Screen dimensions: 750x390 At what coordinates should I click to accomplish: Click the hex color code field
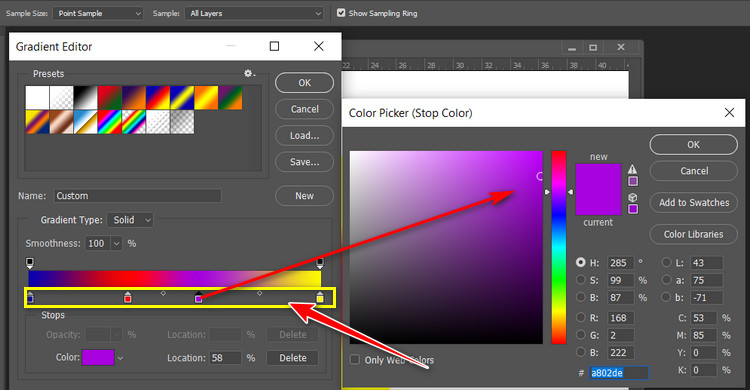click(x=619, y=373)
